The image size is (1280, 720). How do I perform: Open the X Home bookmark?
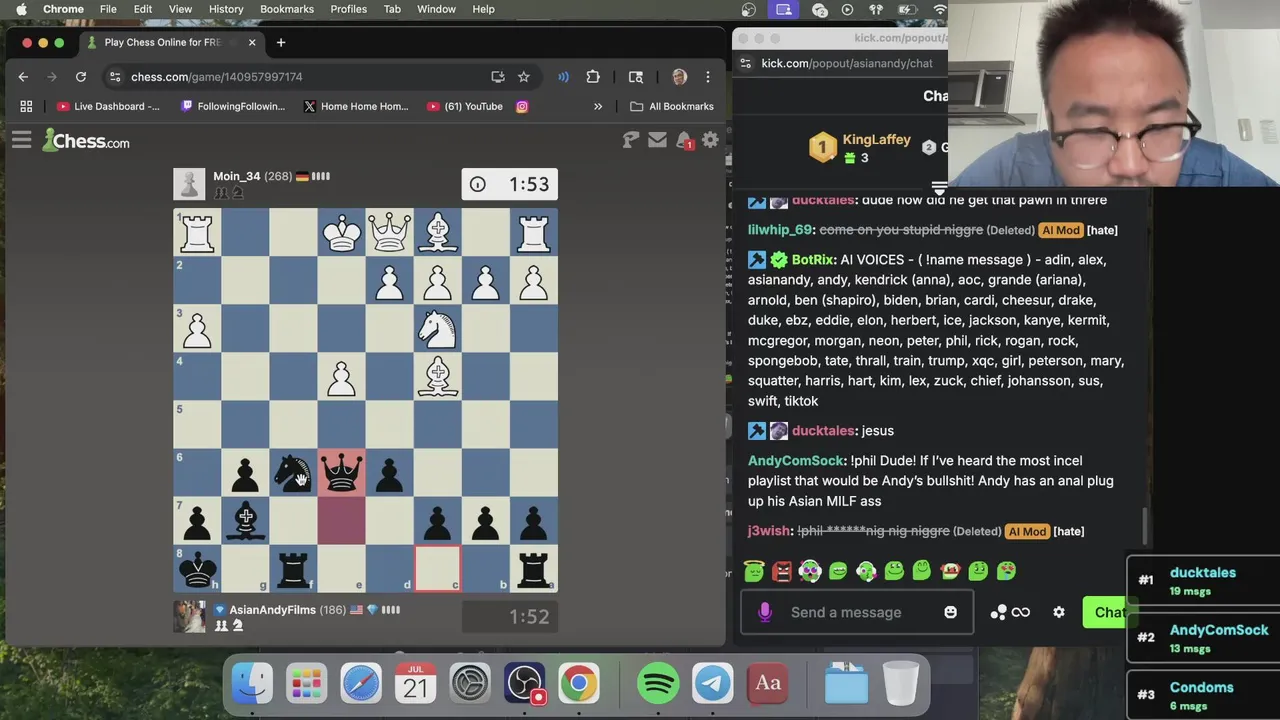tap(356, 106)
